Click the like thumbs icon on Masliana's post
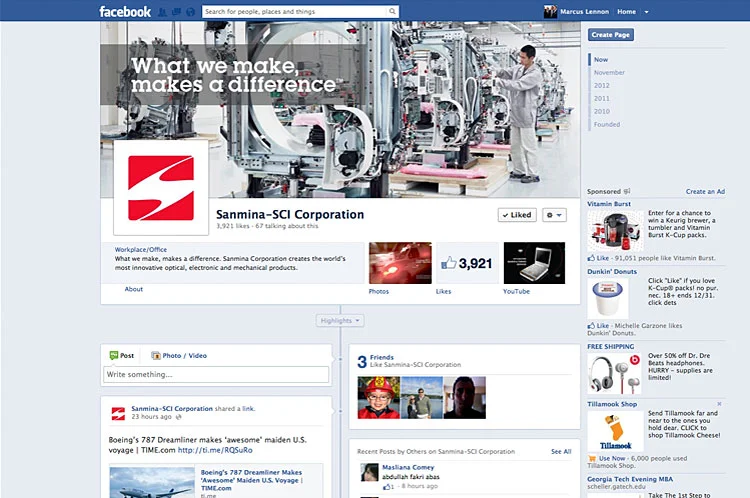The height and width of the screenshot is (498, 750). [386, 487]
